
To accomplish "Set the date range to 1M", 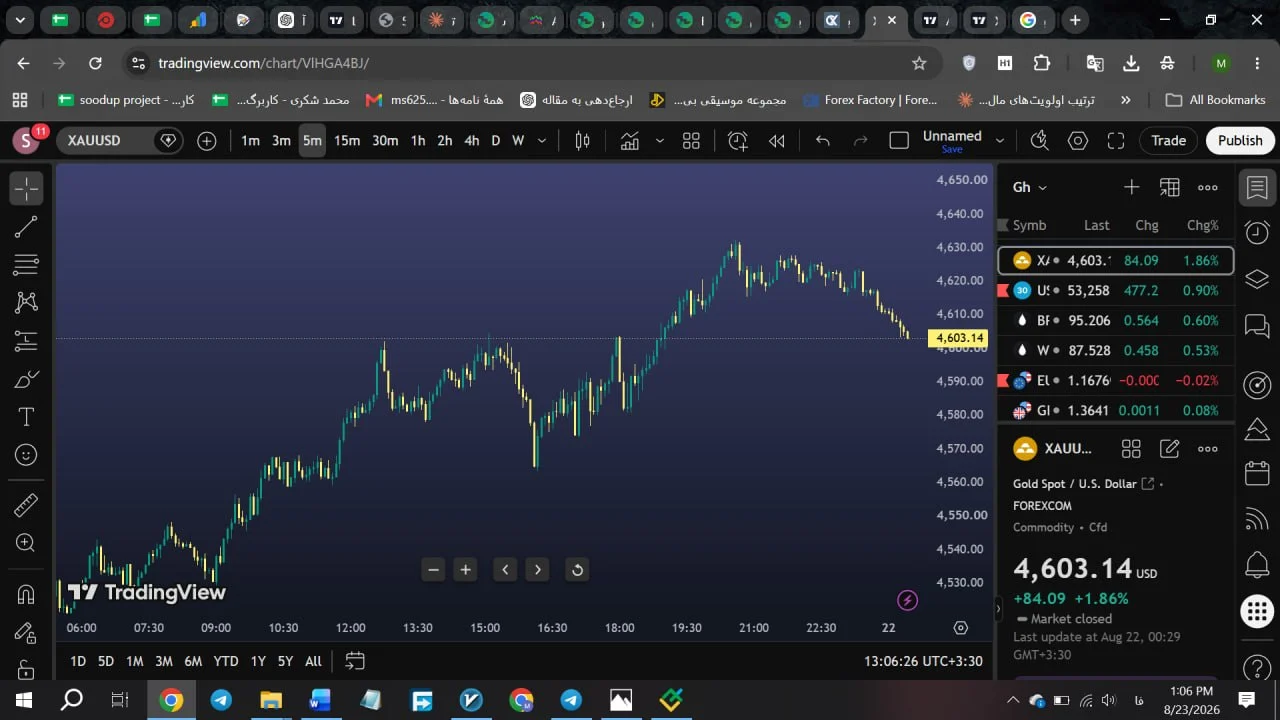I will click(x=134, y=661).
